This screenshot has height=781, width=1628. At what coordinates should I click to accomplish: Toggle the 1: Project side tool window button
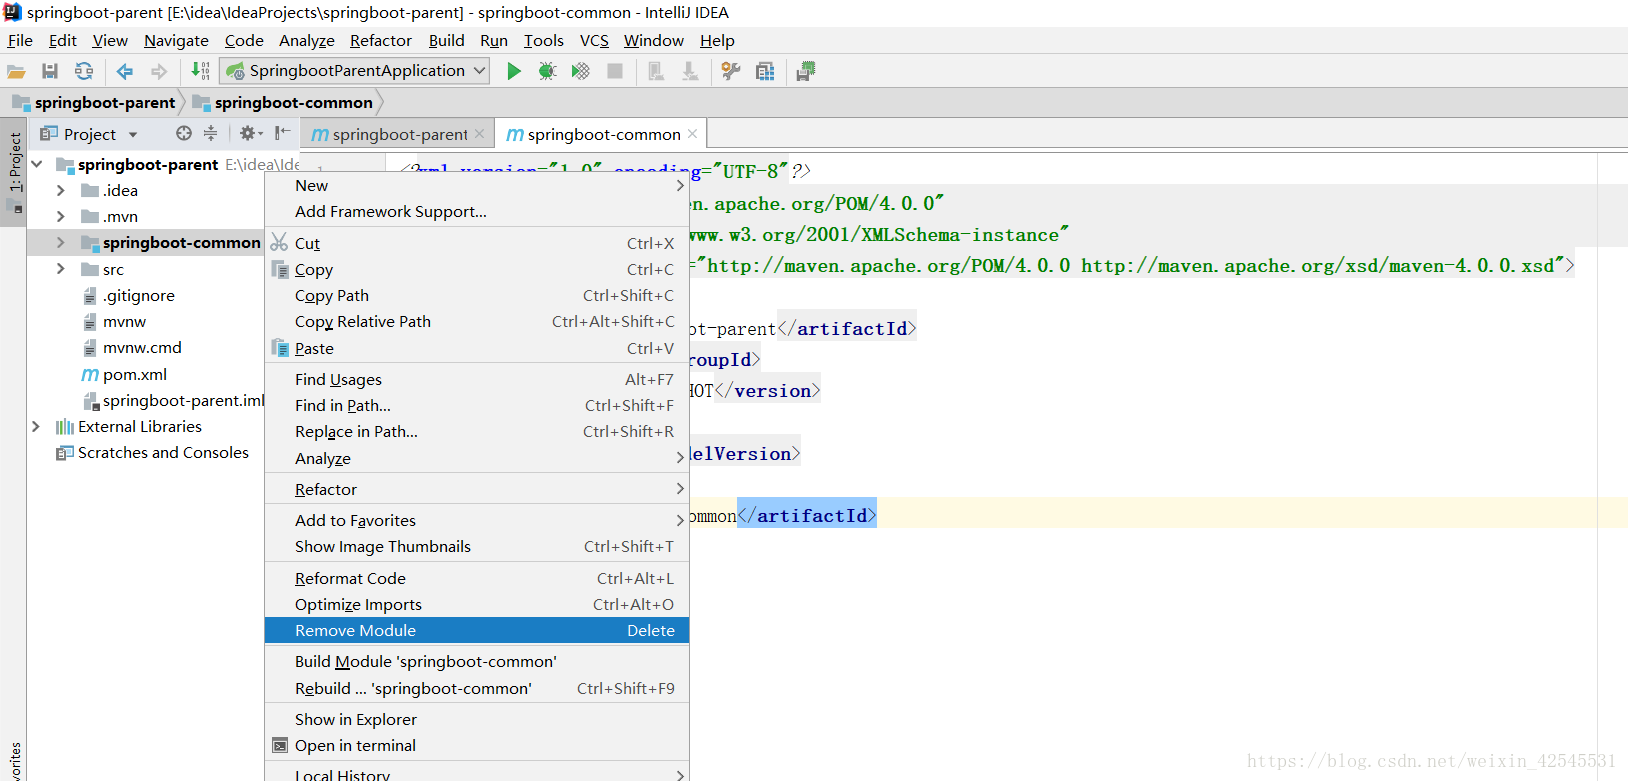pos(14,172)
